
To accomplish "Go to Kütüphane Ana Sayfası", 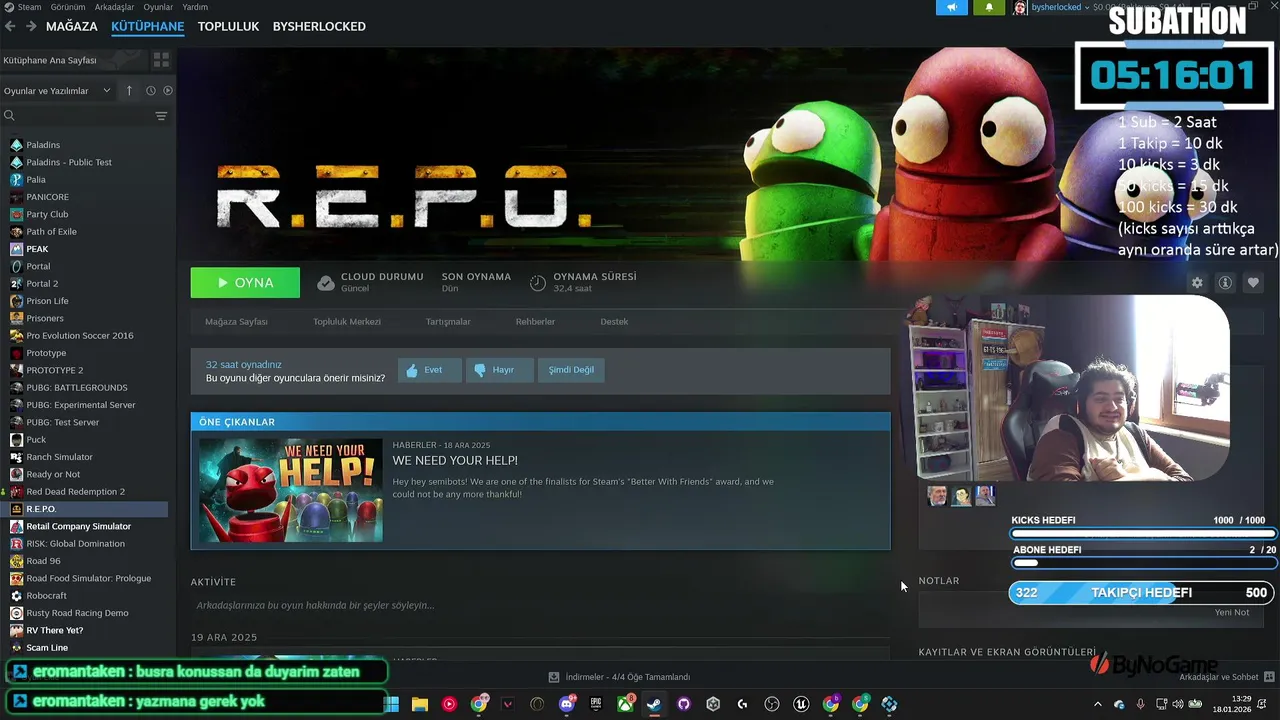I will [50, 60].
